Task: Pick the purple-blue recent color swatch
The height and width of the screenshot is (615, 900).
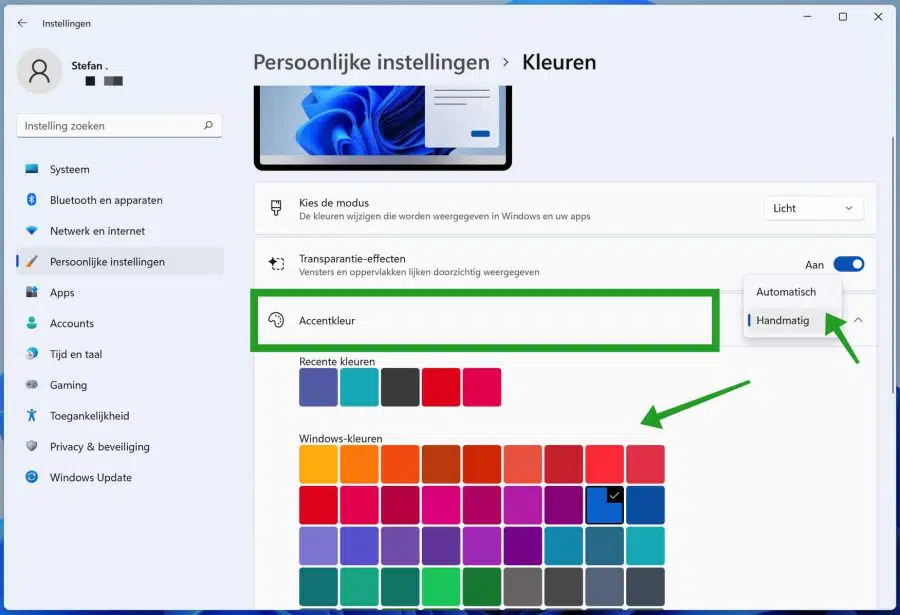Action: pyautogui.click(x=318, y=387)
